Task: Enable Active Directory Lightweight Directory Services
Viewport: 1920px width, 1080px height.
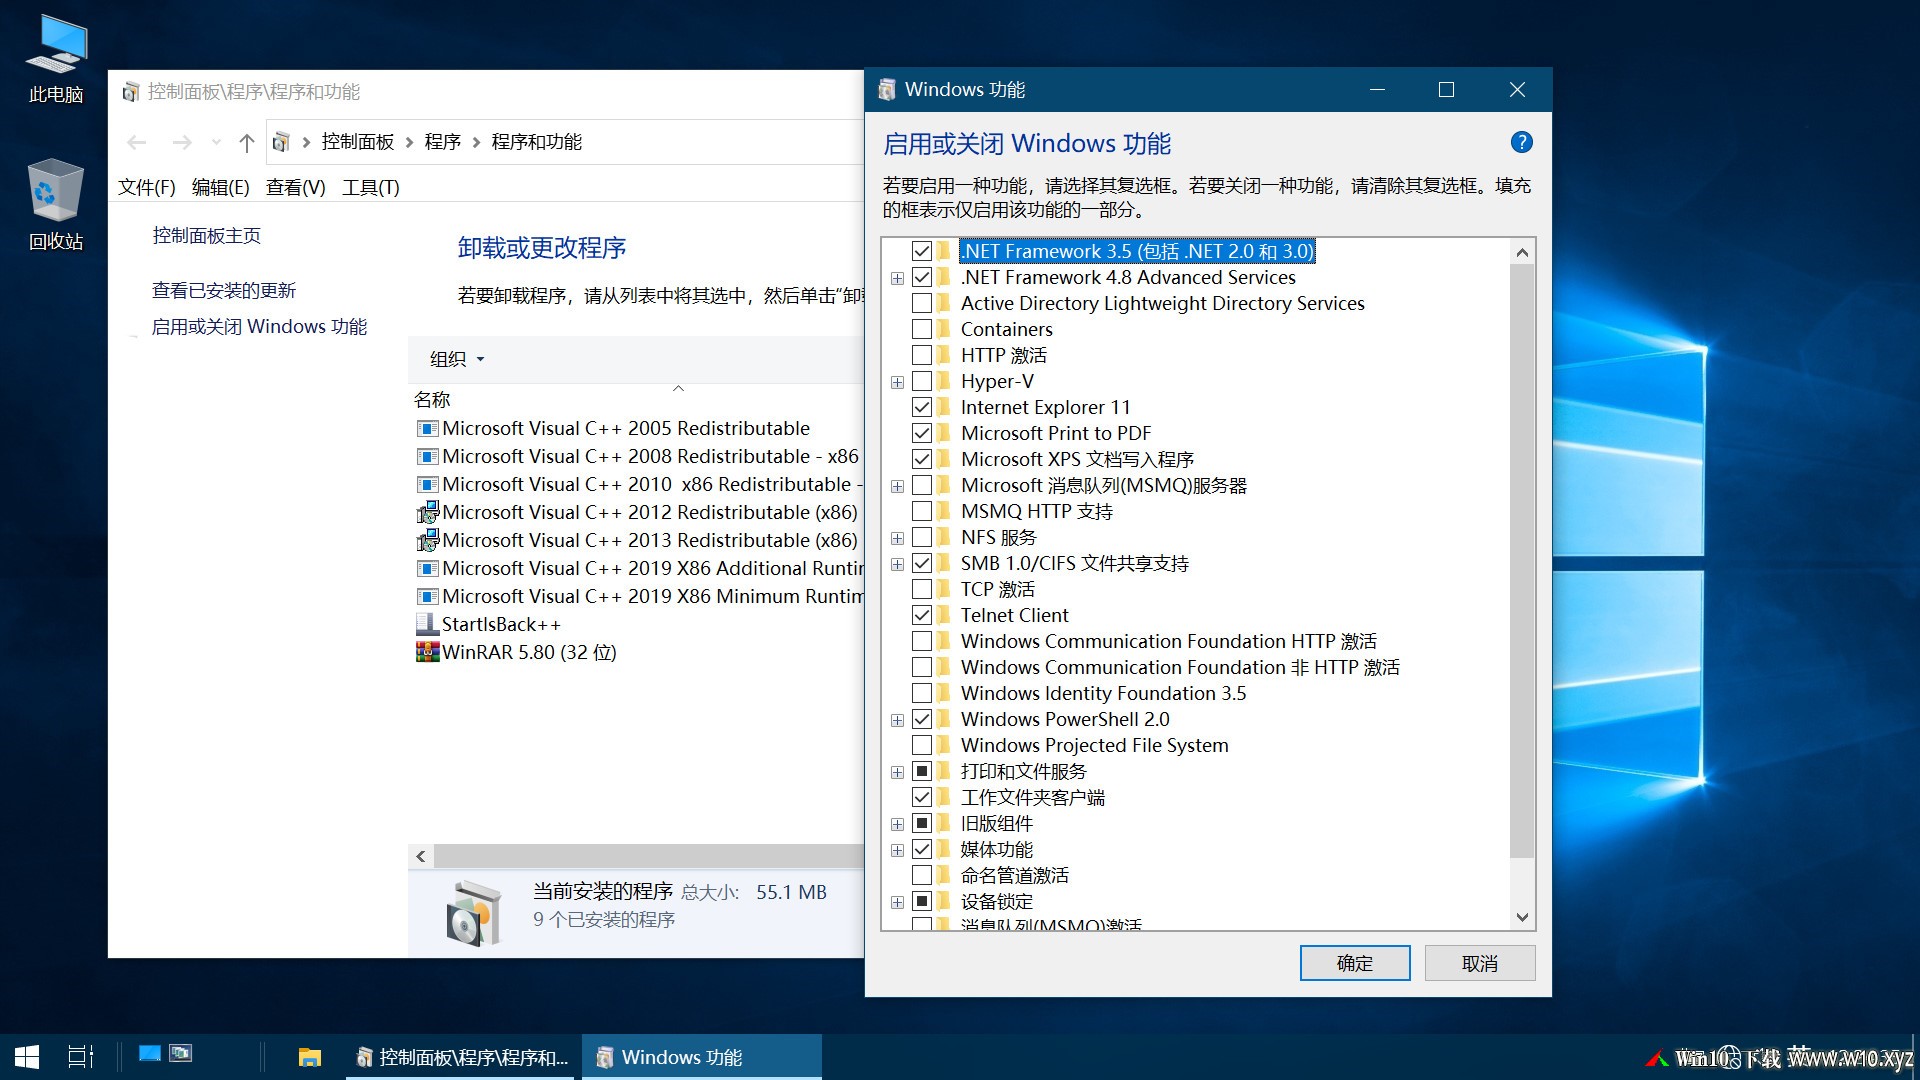Action: tap(922, 303)
